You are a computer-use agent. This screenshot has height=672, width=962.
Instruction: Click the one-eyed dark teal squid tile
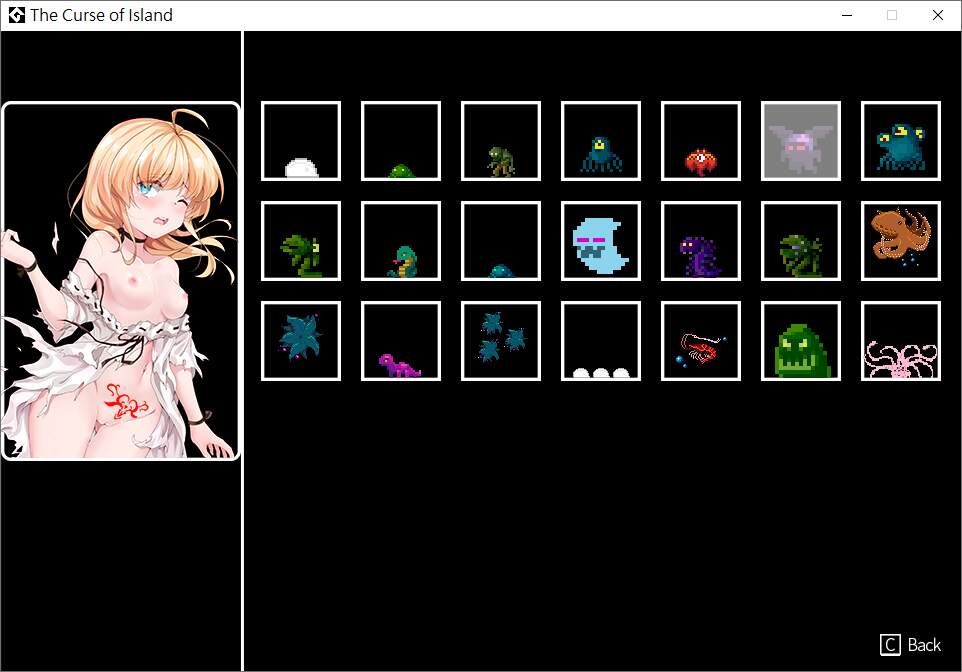601,141
